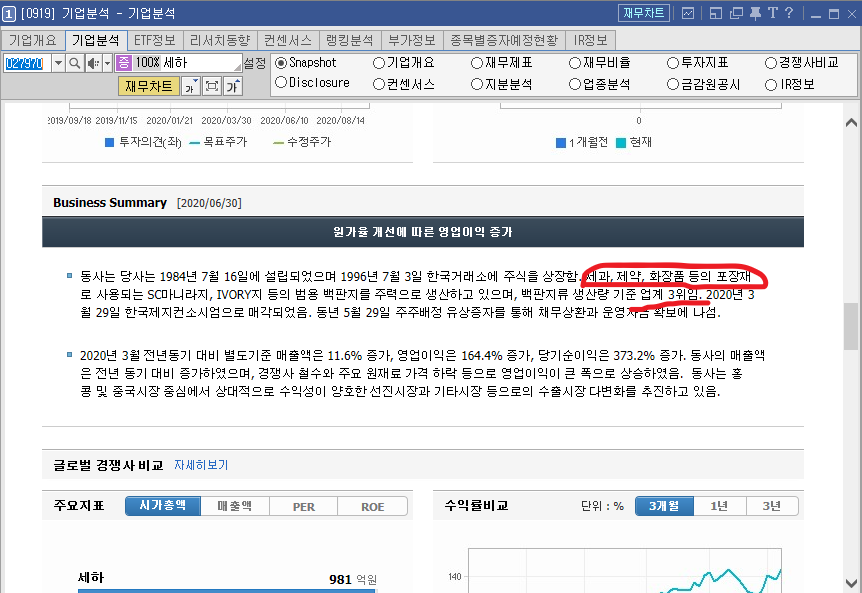The image size is (862, 593).
Task: Click the scroll down arrow
Action: [x=851, y=582]
